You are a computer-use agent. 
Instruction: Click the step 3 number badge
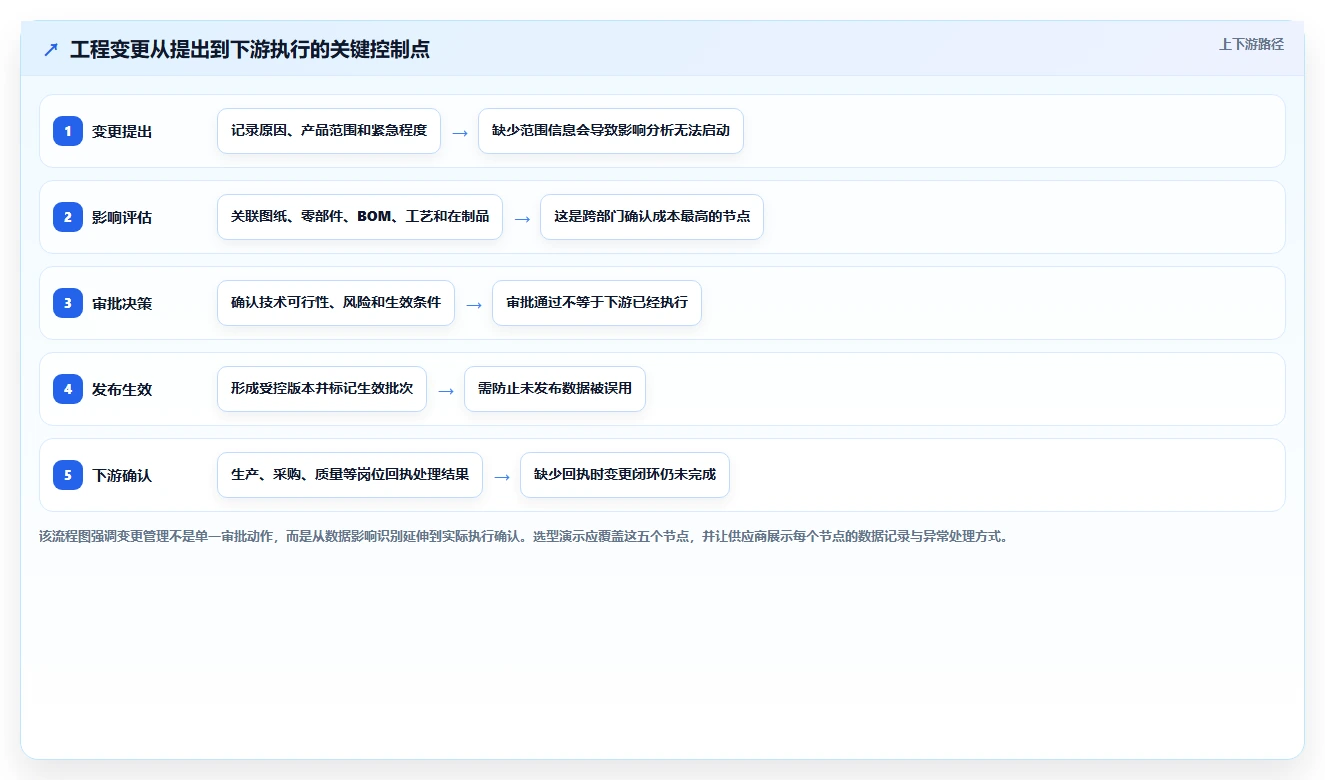(x=68, y=303)
